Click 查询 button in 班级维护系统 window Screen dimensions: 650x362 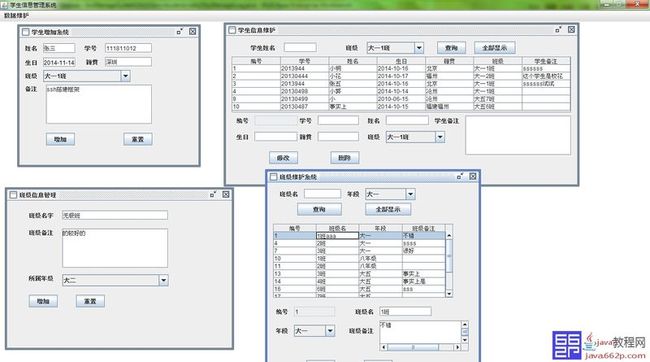319,209
